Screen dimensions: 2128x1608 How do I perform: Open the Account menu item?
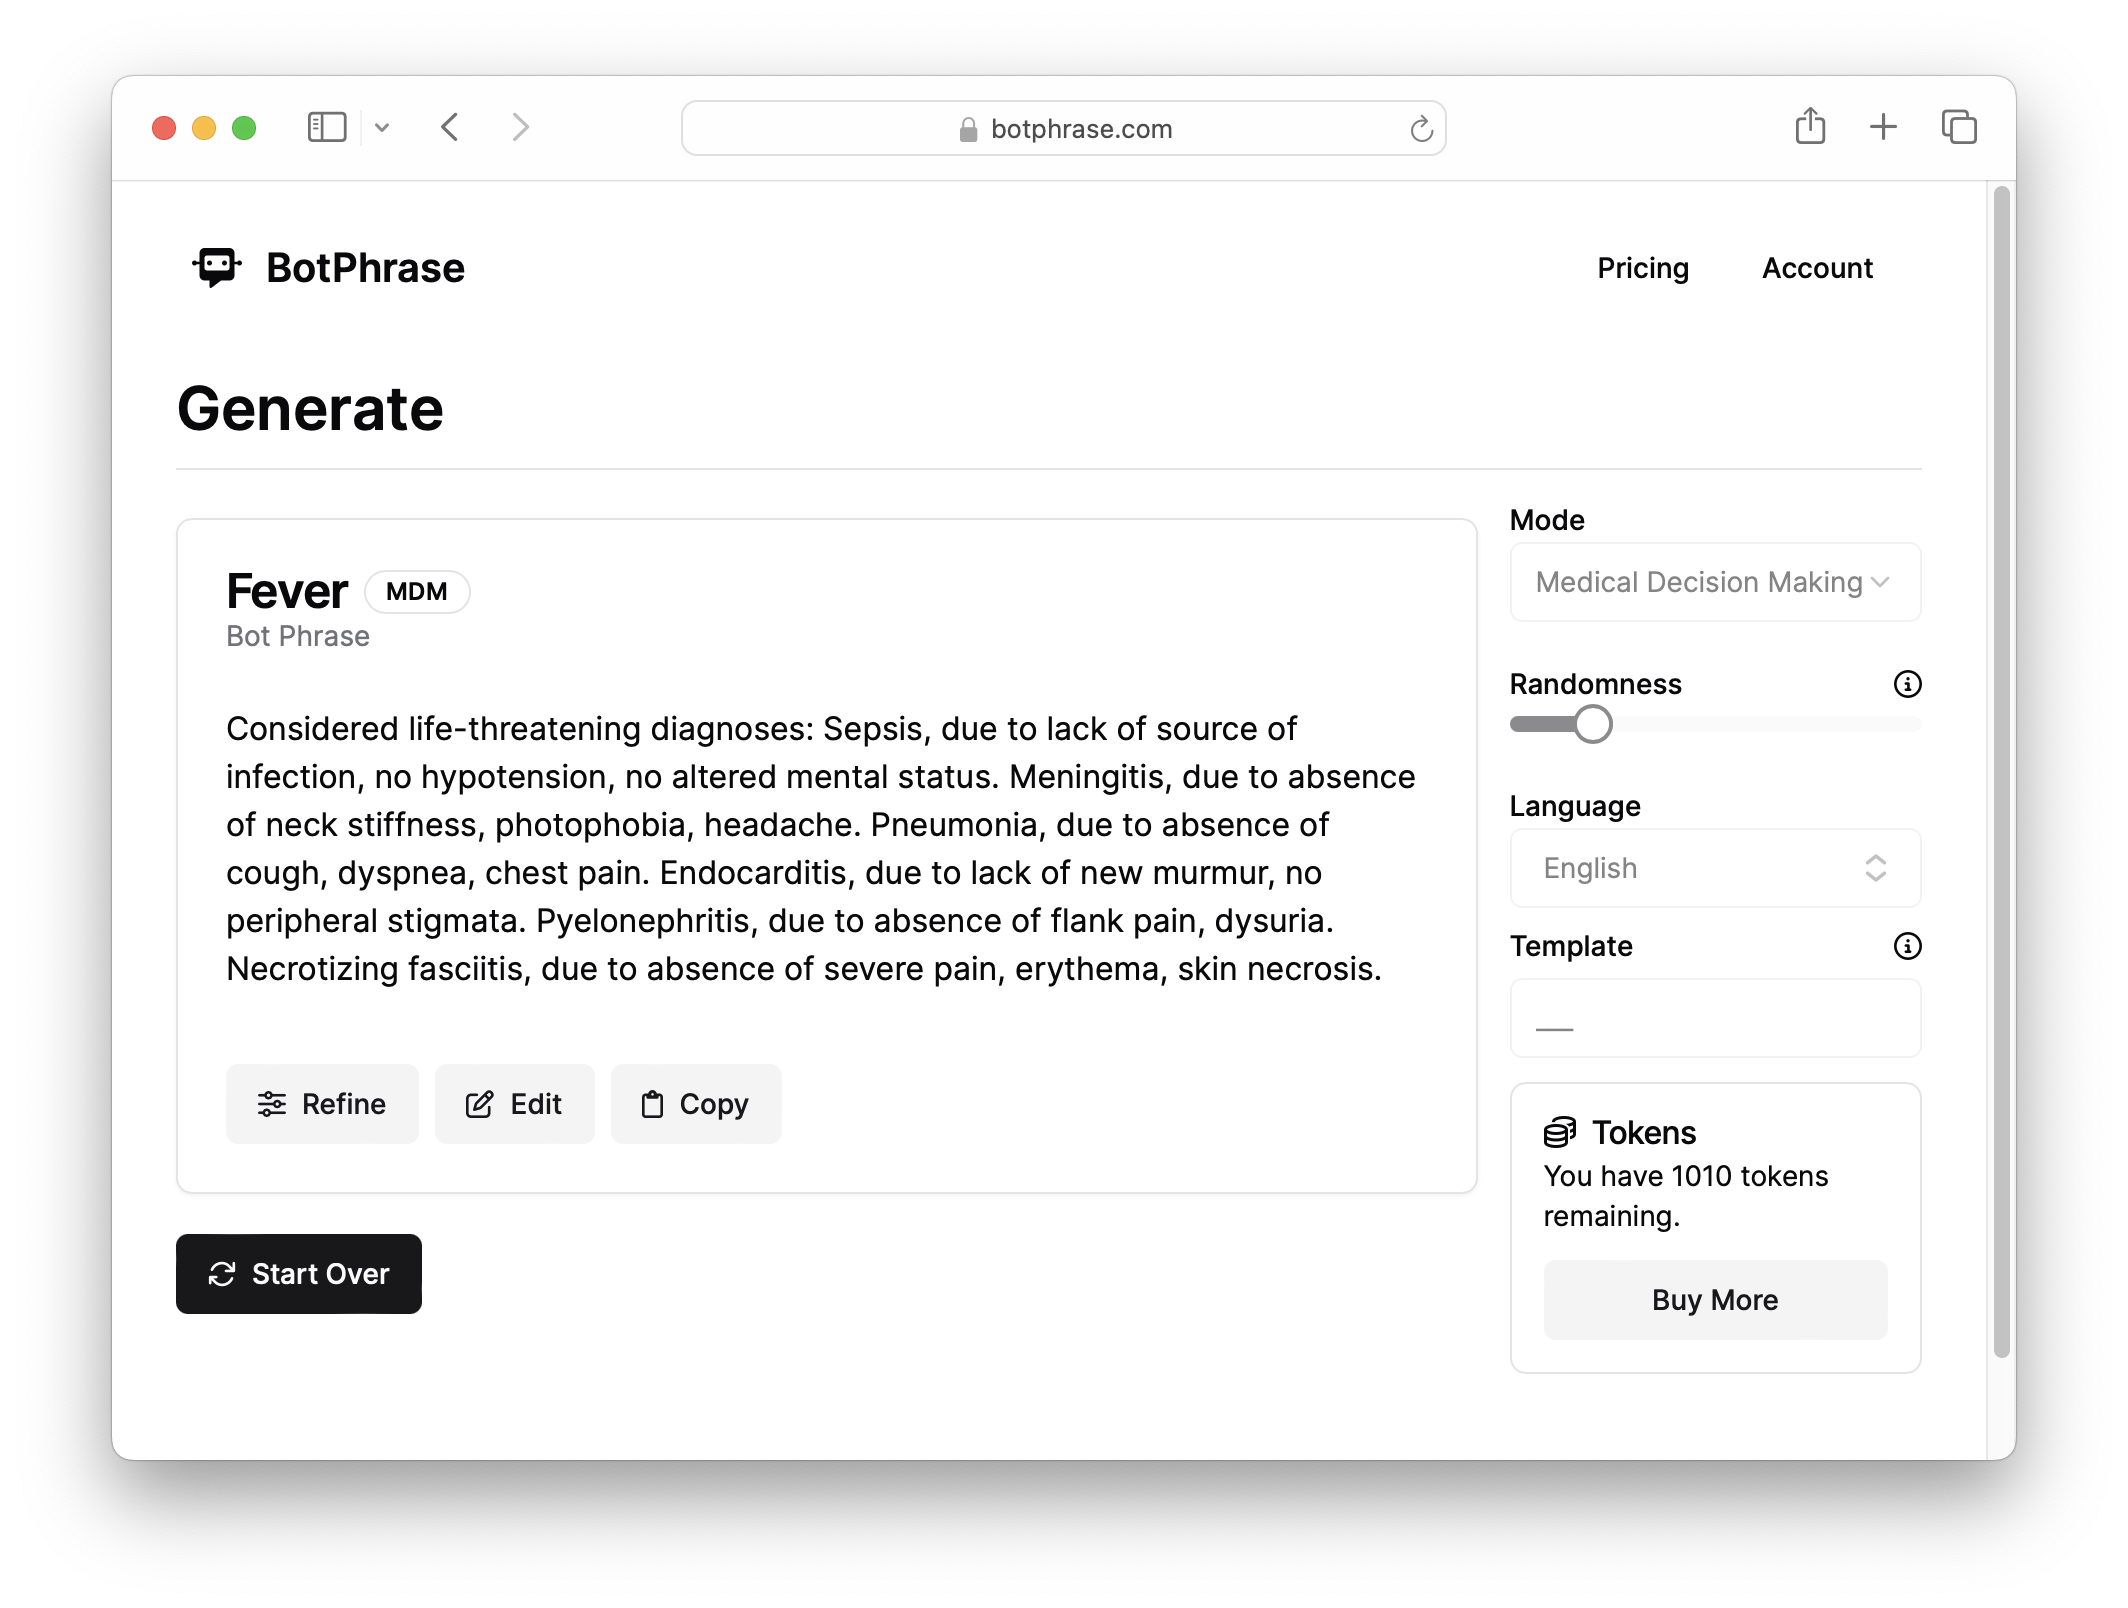pos(1817,268)
